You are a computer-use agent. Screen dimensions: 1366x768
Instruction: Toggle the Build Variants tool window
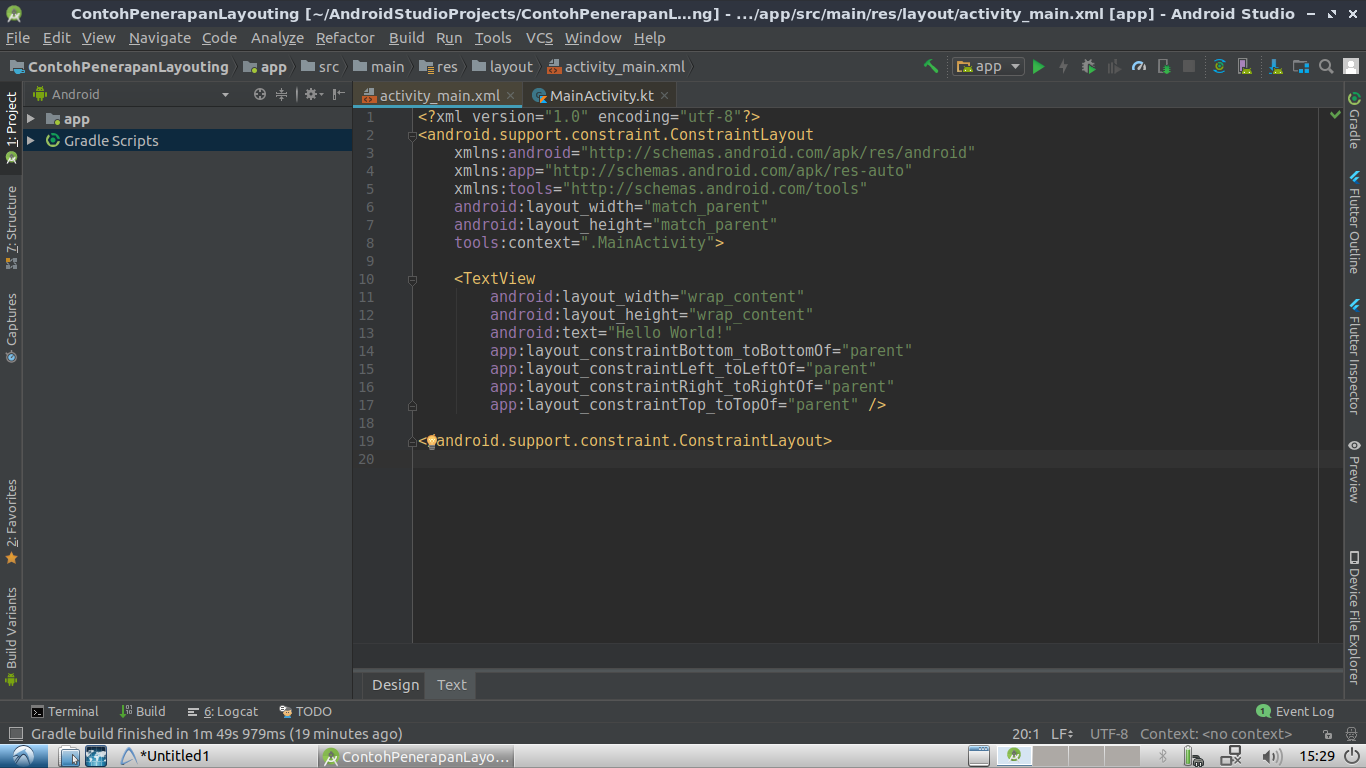(11, 637)
